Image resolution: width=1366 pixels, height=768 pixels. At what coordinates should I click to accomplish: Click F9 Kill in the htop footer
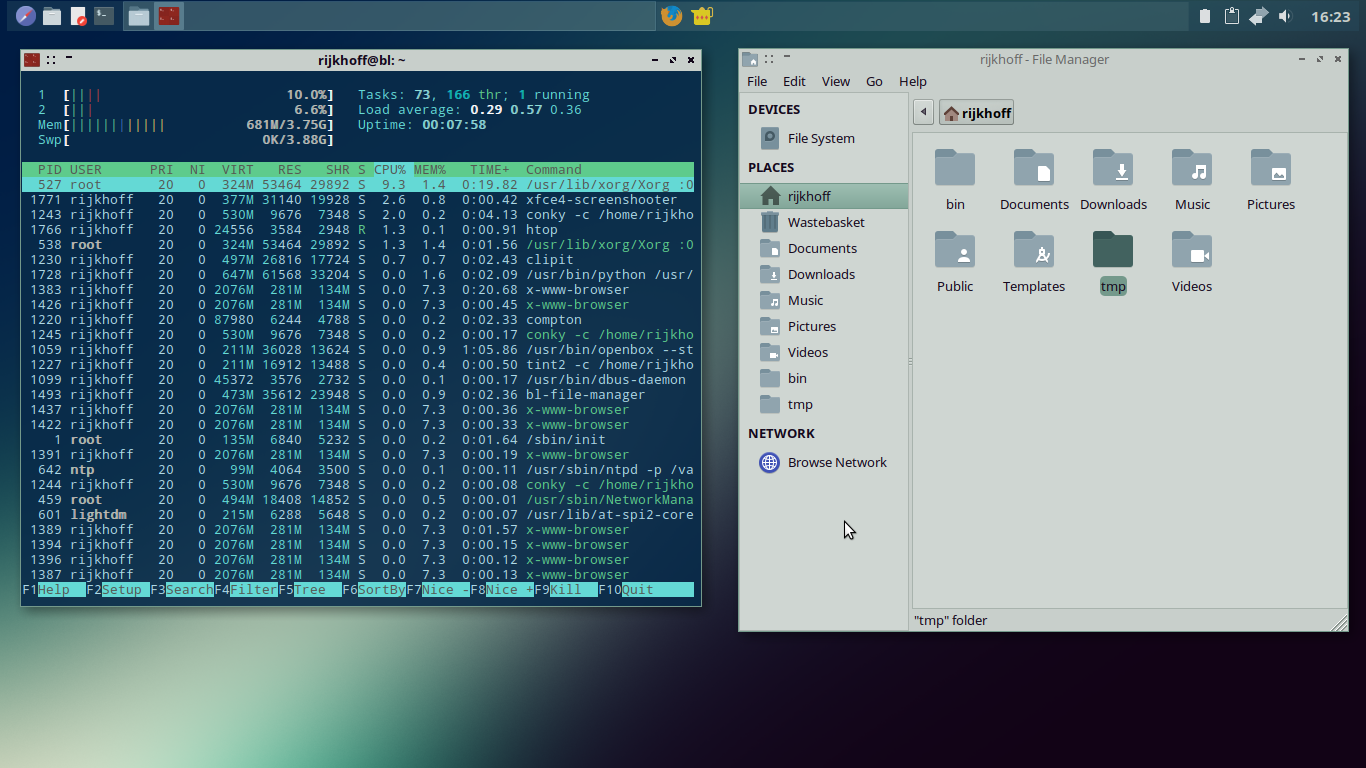point(566,590)
